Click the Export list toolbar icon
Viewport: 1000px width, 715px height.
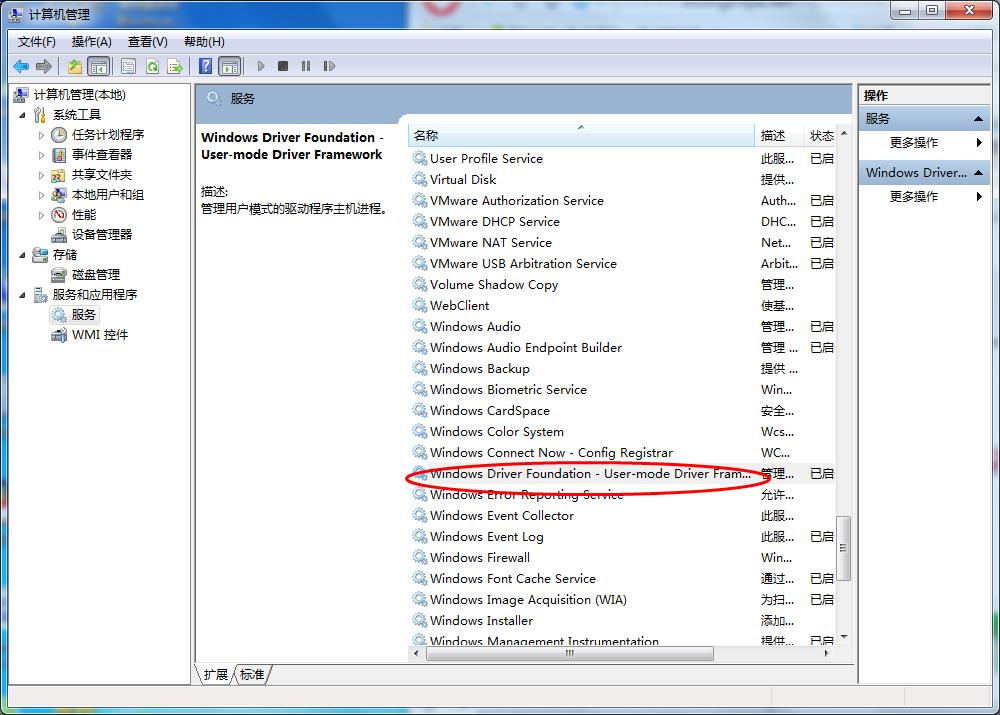point(175,66)
